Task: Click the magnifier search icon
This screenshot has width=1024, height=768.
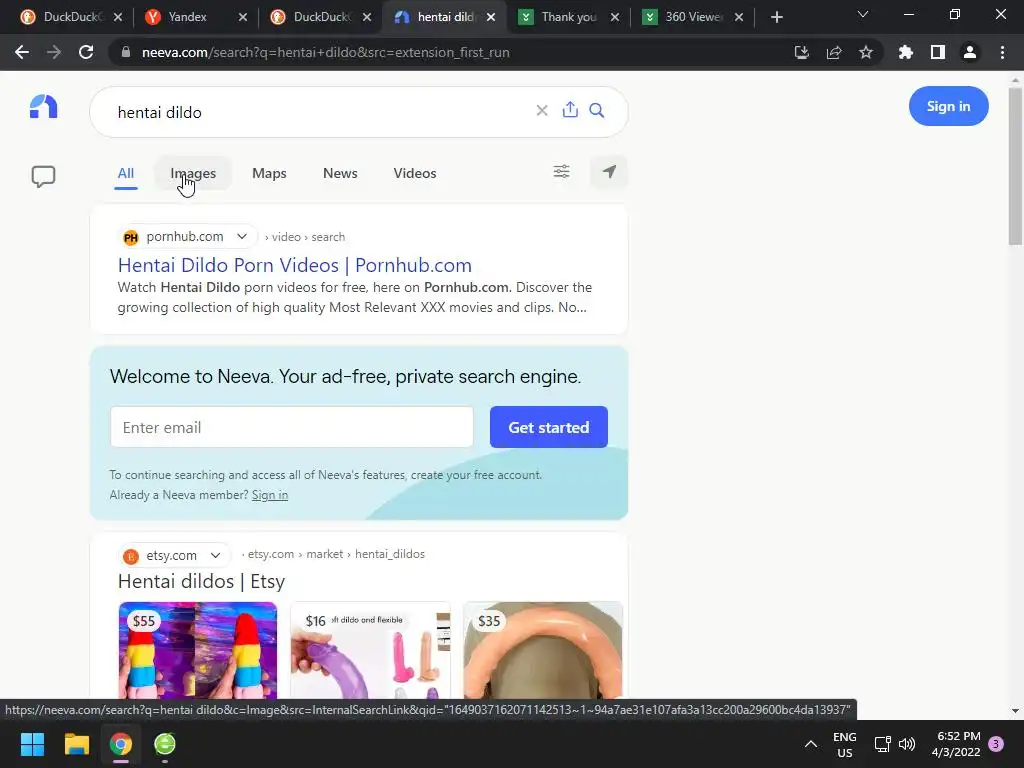Action: click(596, 110)
